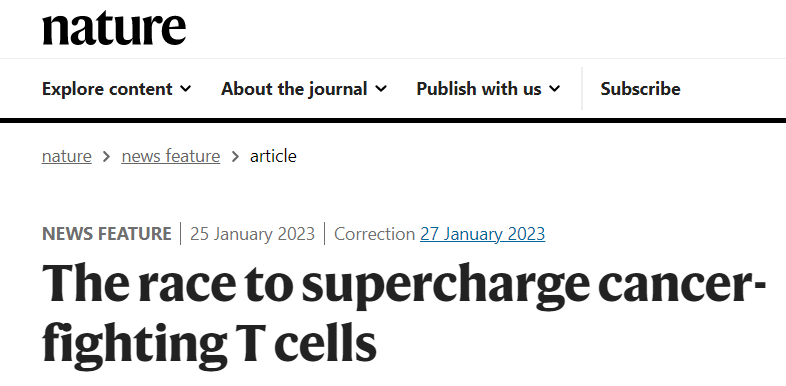Click the 25 January 2023 publication date
Image resolution: width=786 pixels, height=386 pixels.
point(252,234)
